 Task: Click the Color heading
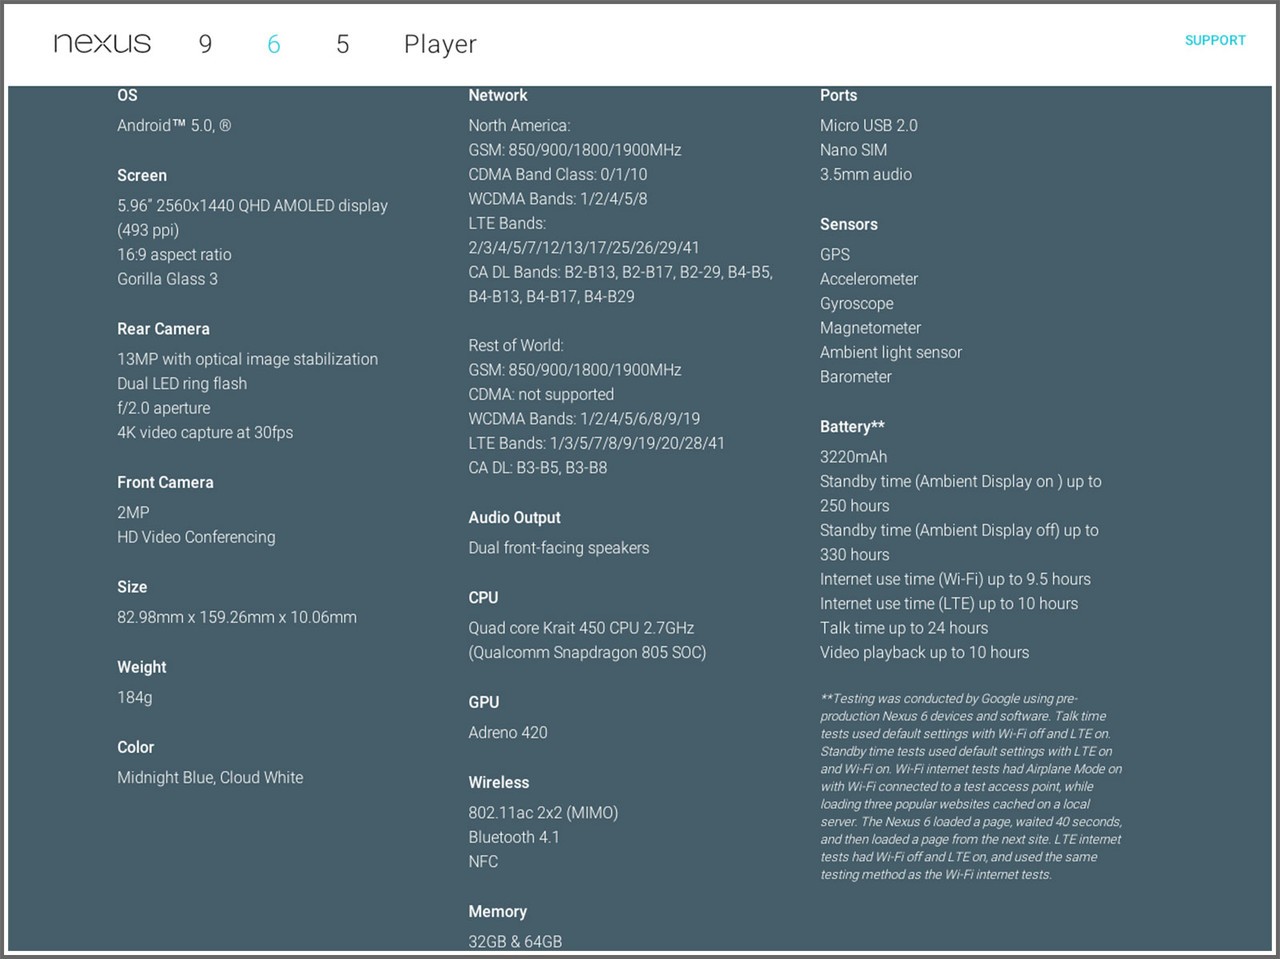coord(135,747)
